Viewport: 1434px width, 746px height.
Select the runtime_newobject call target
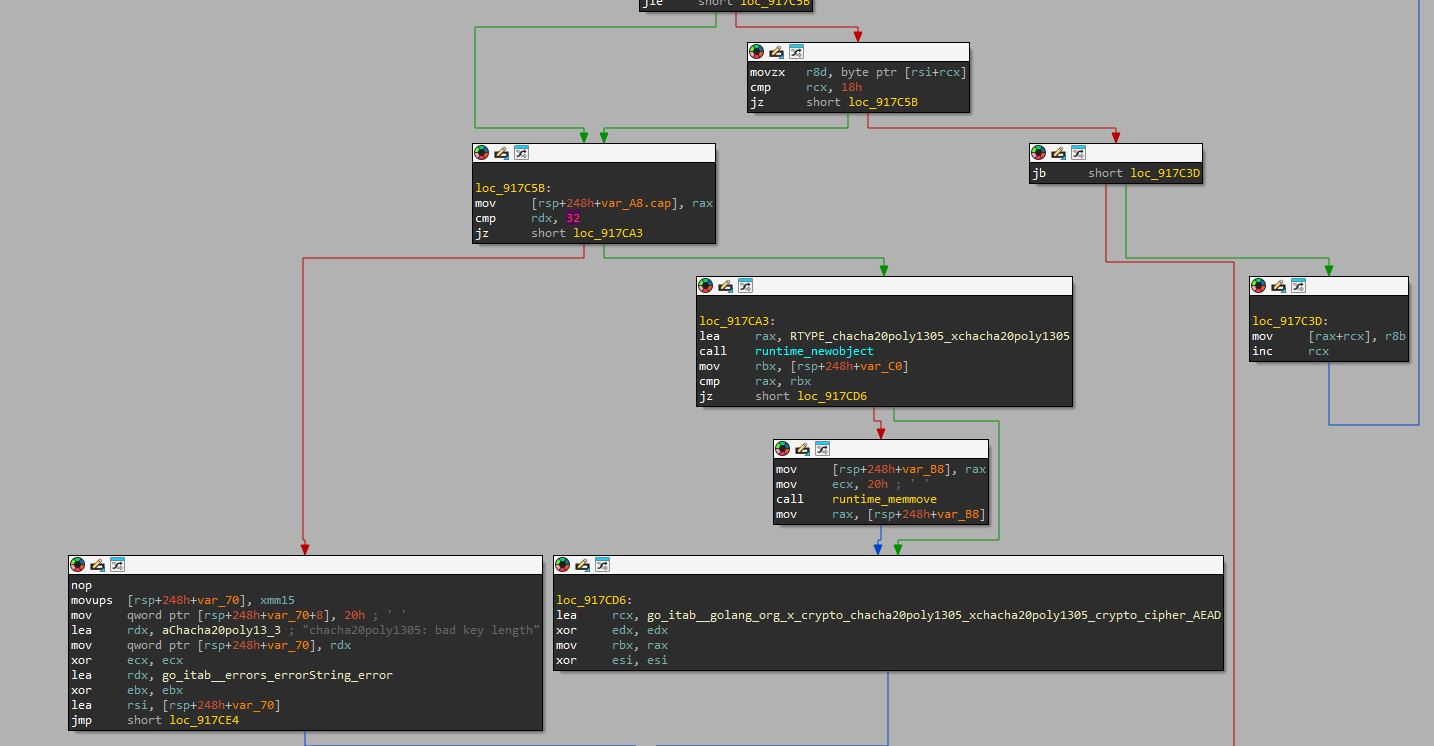point(814,351)
